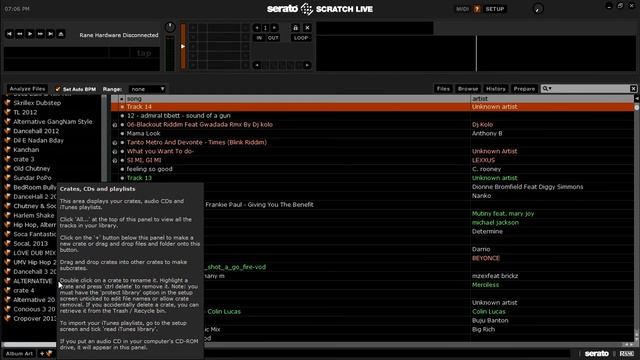The height and width of the screenshot is (360, 640).
Task: Open the Skrillex Dubstep crate
Action: (37, 103)
